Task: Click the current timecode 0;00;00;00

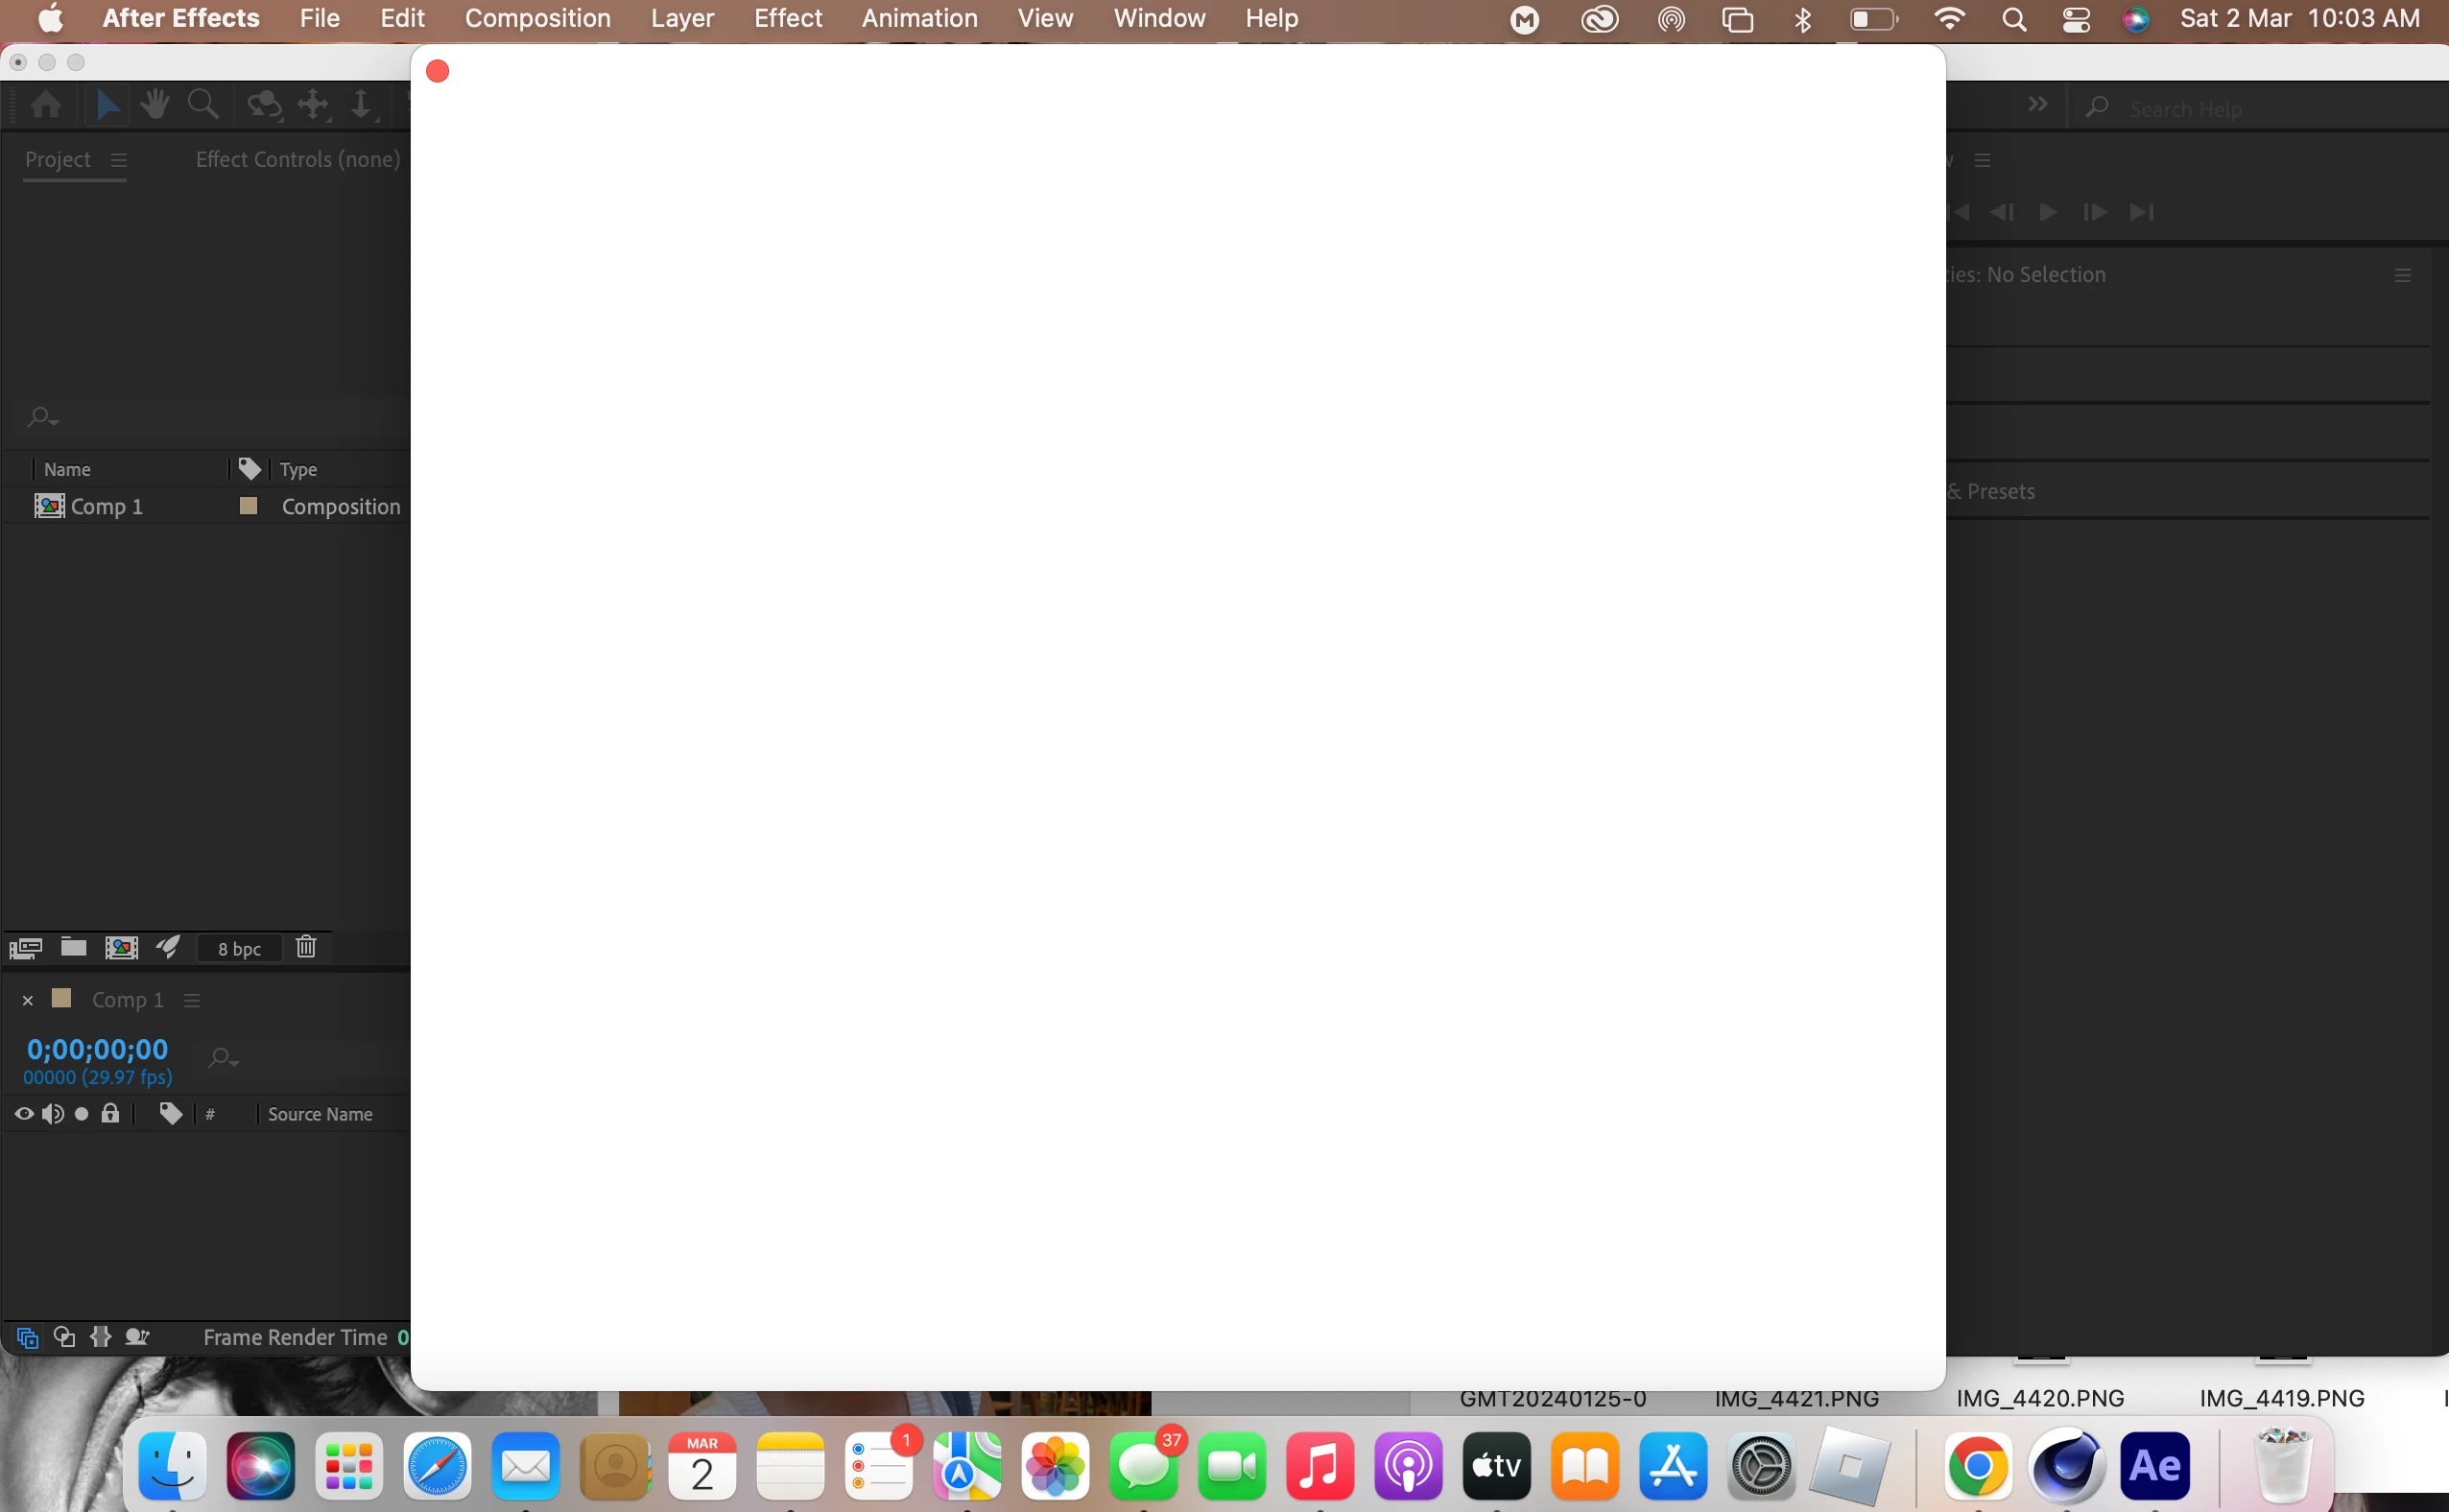Action: point(97,1049)
